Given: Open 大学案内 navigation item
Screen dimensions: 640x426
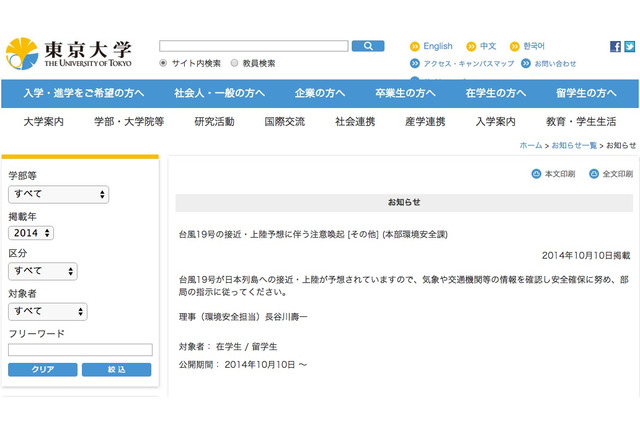Looking at the screenshot, I should tap(44, 122).
